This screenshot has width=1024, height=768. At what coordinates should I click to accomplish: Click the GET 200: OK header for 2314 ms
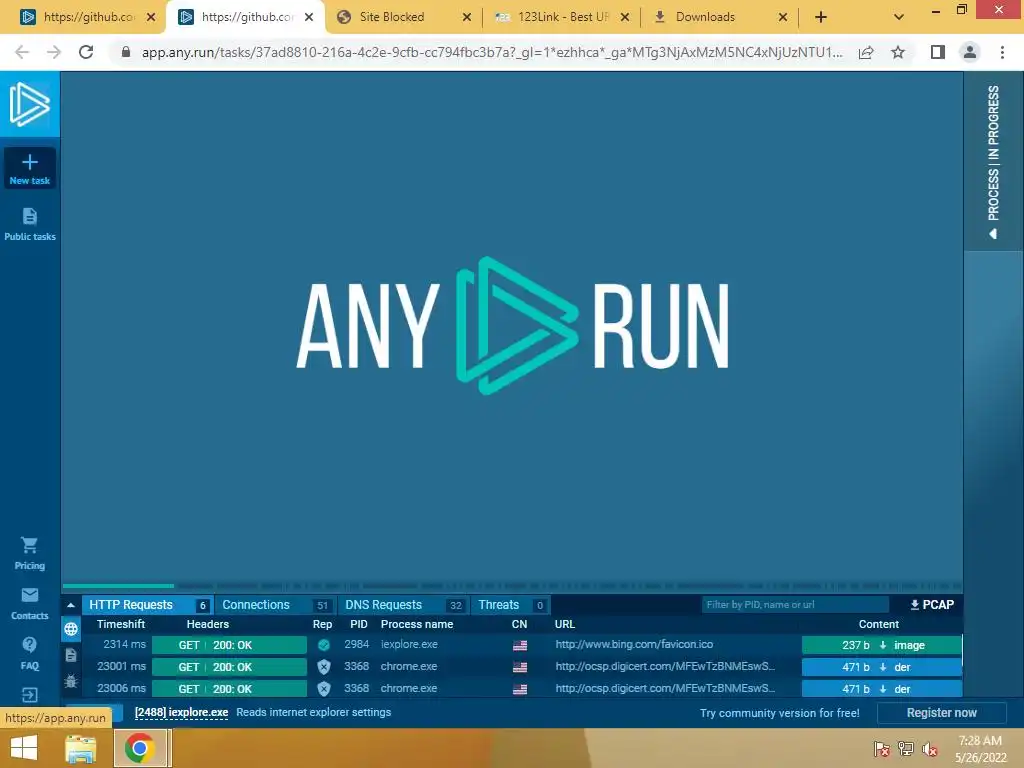coord(229,645)
